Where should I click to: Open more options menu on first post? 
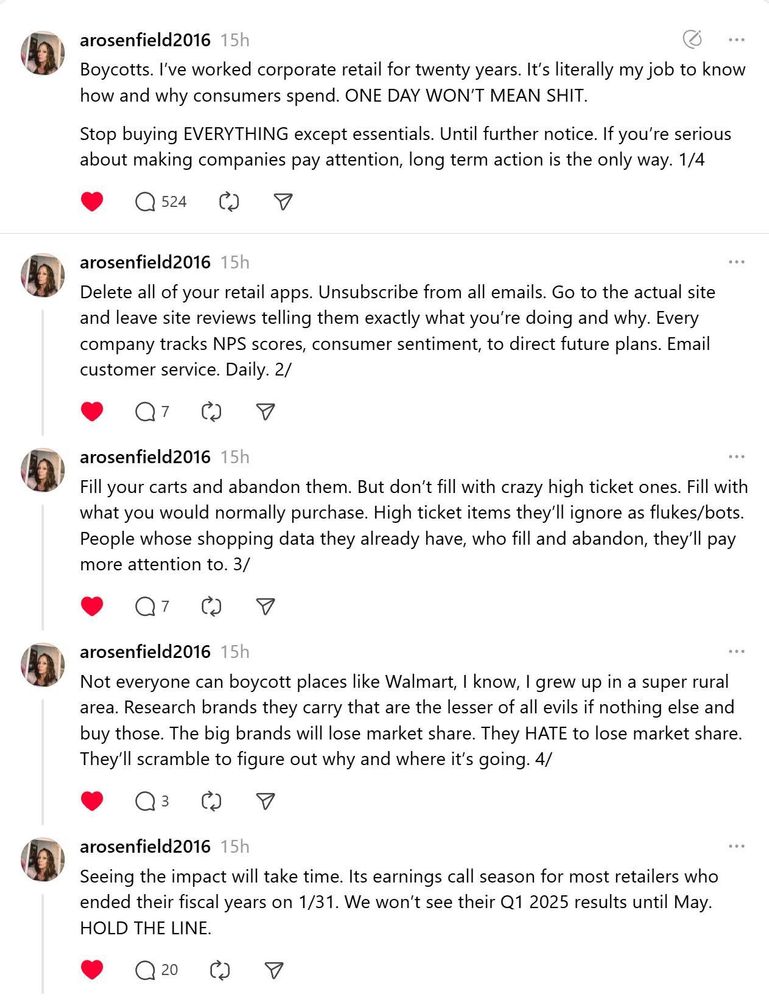tap(737, 40)
